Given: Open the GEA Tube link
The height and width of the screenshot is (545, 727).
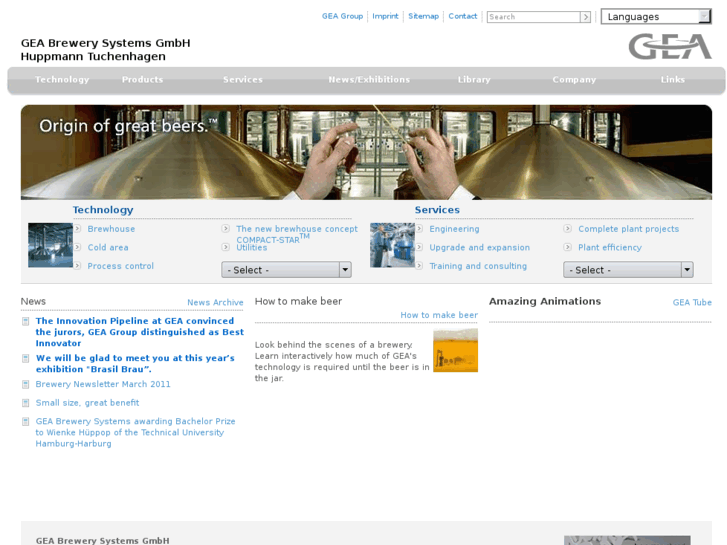Looking at the screenshot, I should coord(692,302).
